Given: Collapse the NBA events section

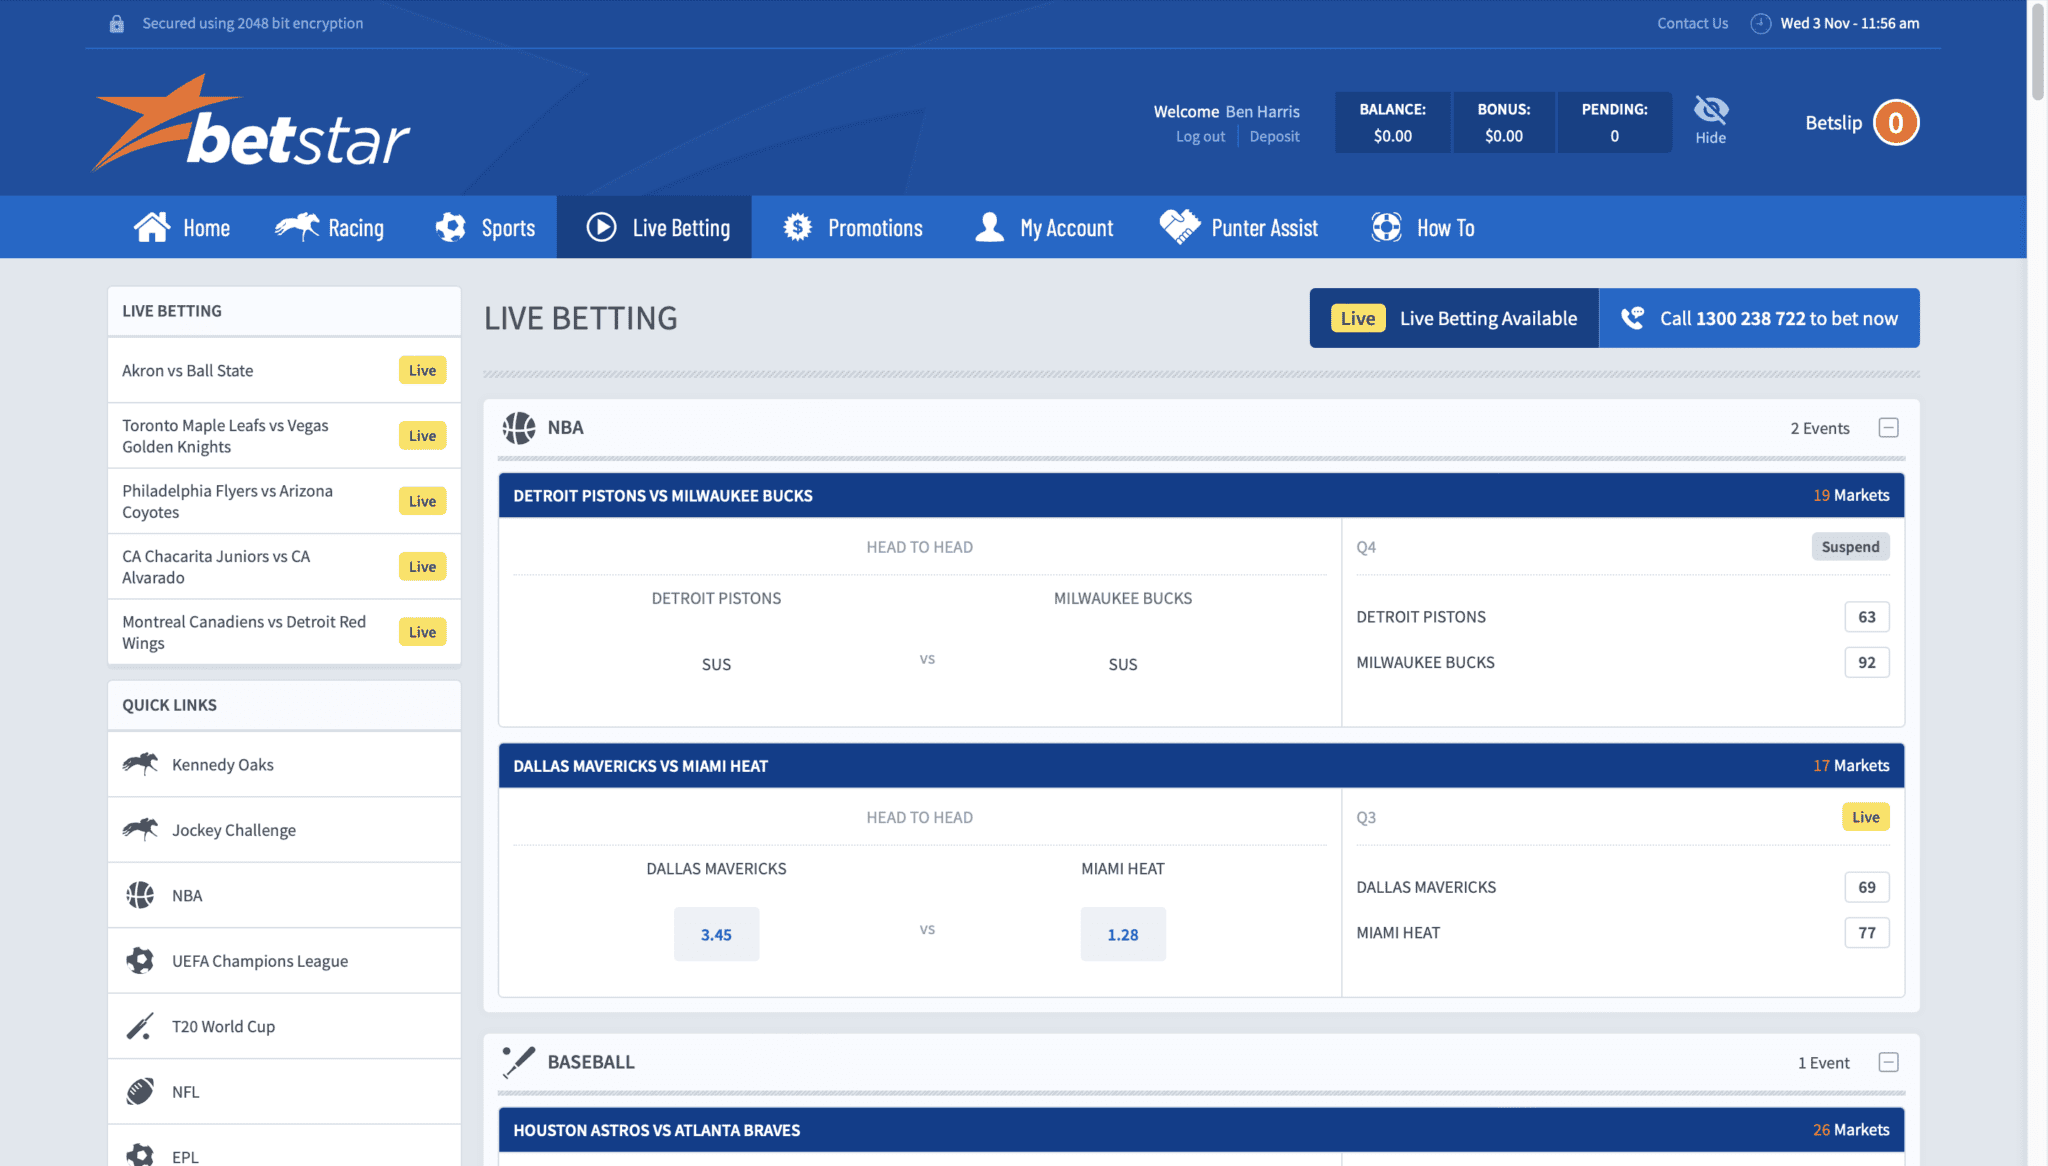Looking at the screenshot, I should [1888, 428].
